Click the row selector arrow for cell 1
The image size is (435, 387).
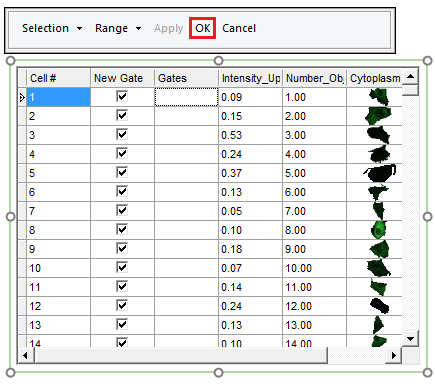point(22,97)
